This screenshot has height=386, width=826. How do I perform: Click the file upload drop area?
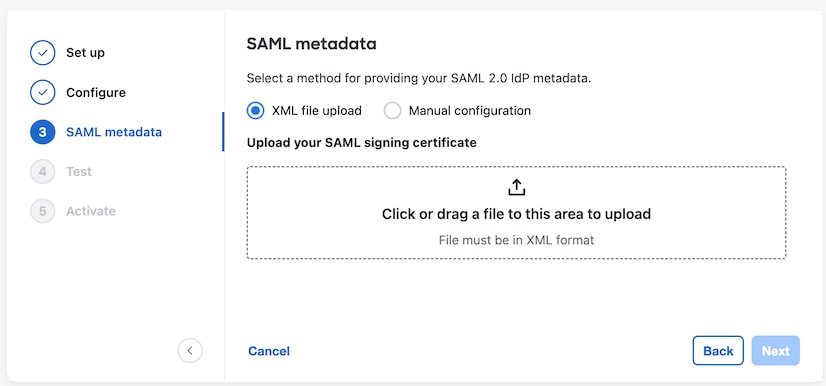[516, 213]
